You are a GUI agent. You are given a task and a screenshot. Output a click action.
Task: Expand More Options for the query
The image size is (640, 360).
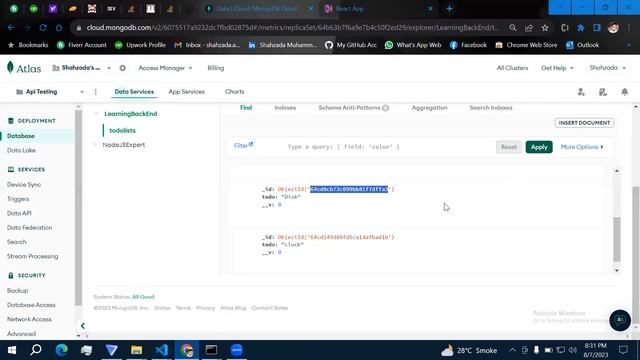click(x=582, y=147)
